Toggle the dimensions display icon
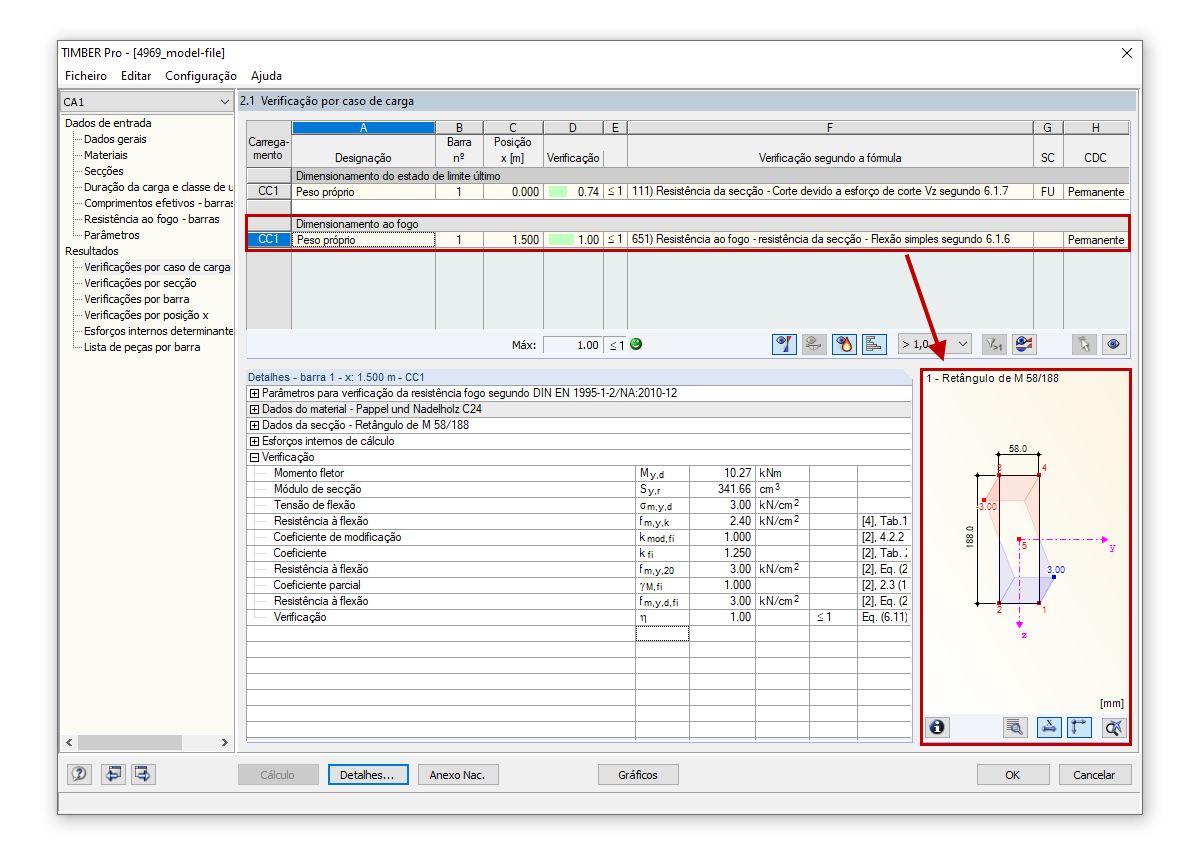Viewport: 1201px width, 851px height. (1048, 727)
